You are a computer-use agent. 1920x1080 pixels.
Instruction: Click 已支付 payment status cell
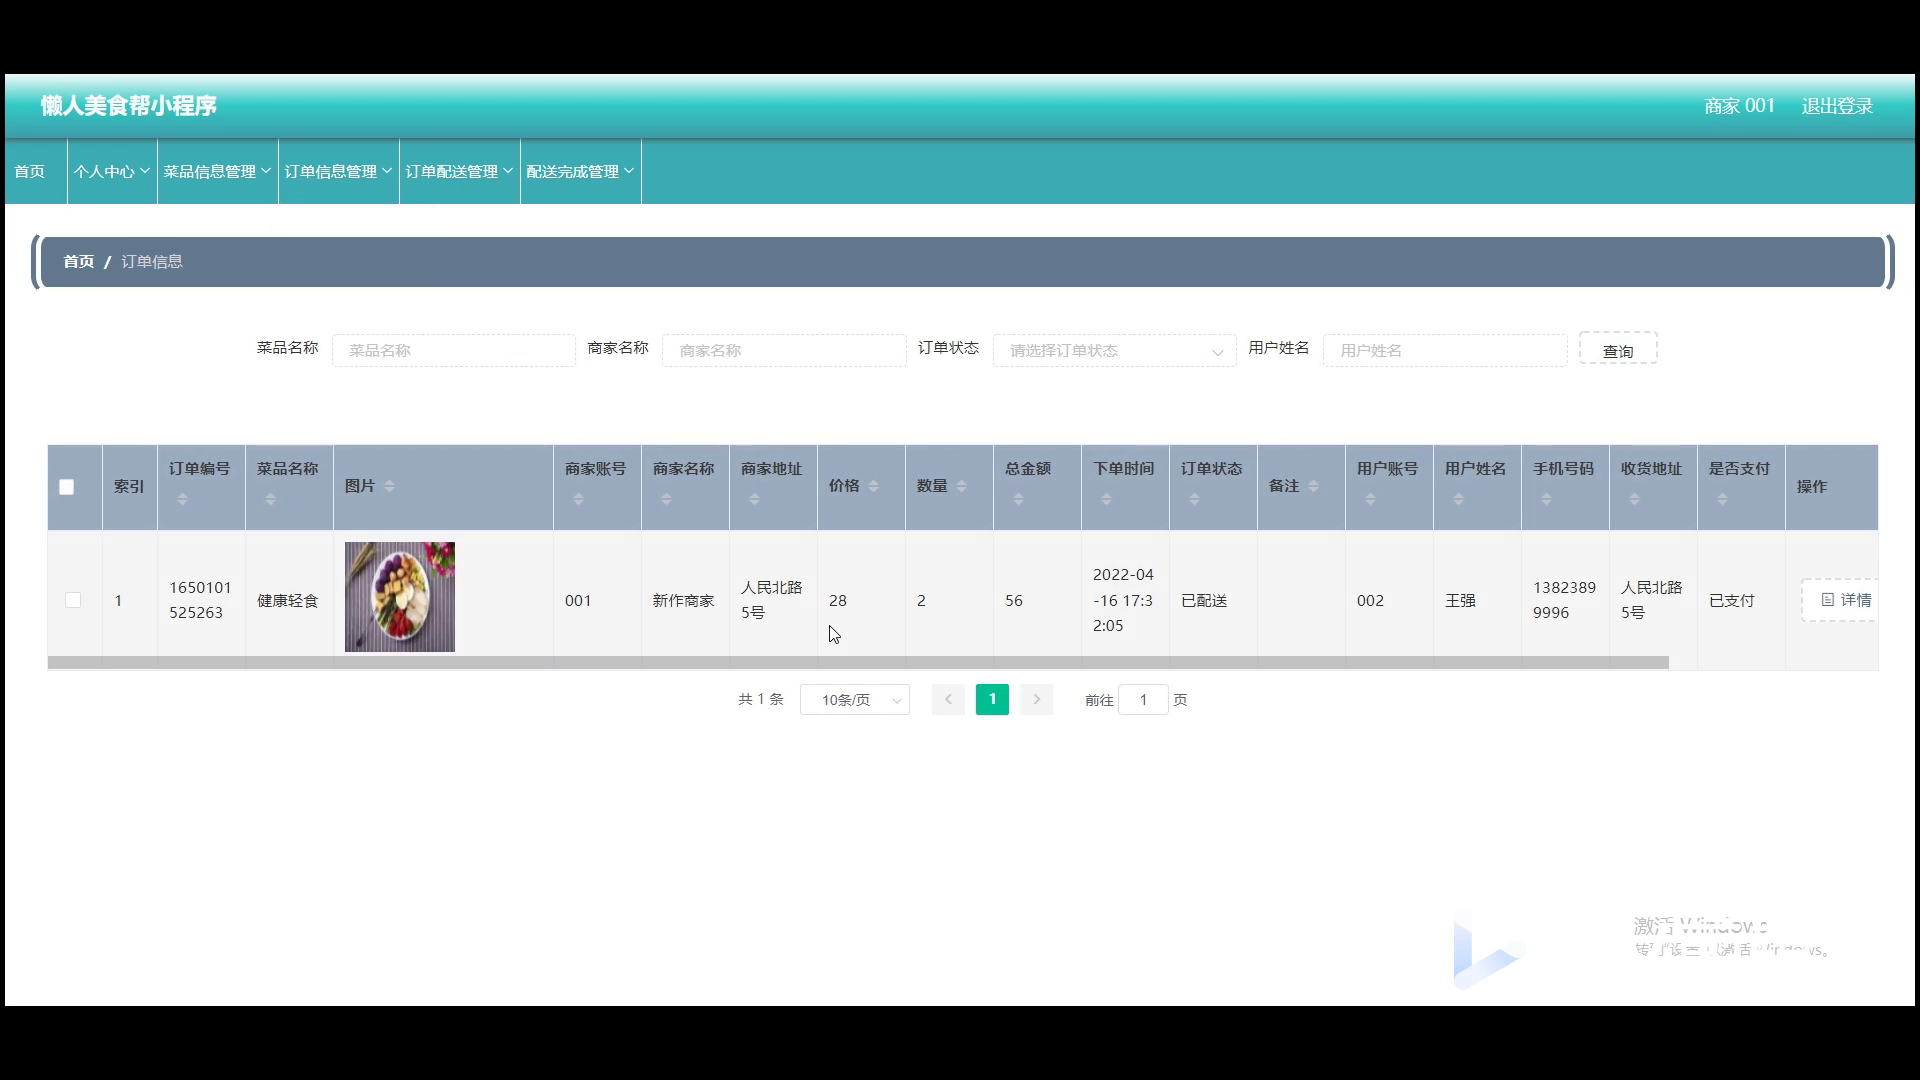(x=1732, y=601)
